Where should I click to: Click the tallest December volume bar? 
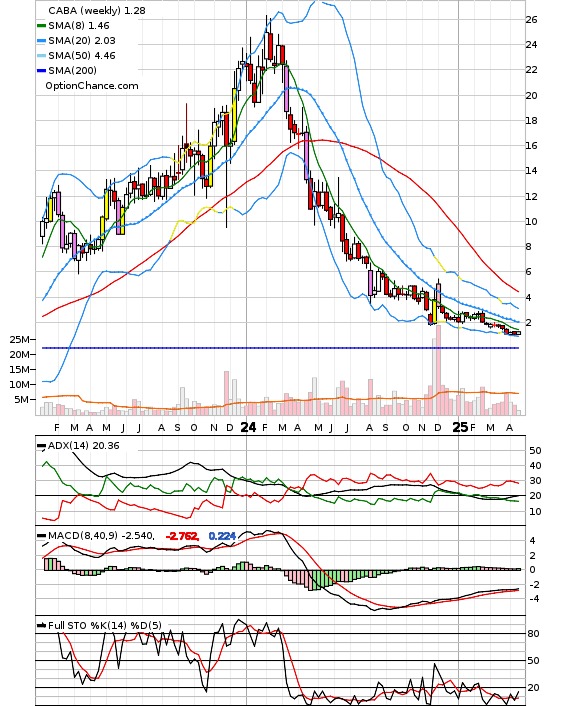(438, 369)
